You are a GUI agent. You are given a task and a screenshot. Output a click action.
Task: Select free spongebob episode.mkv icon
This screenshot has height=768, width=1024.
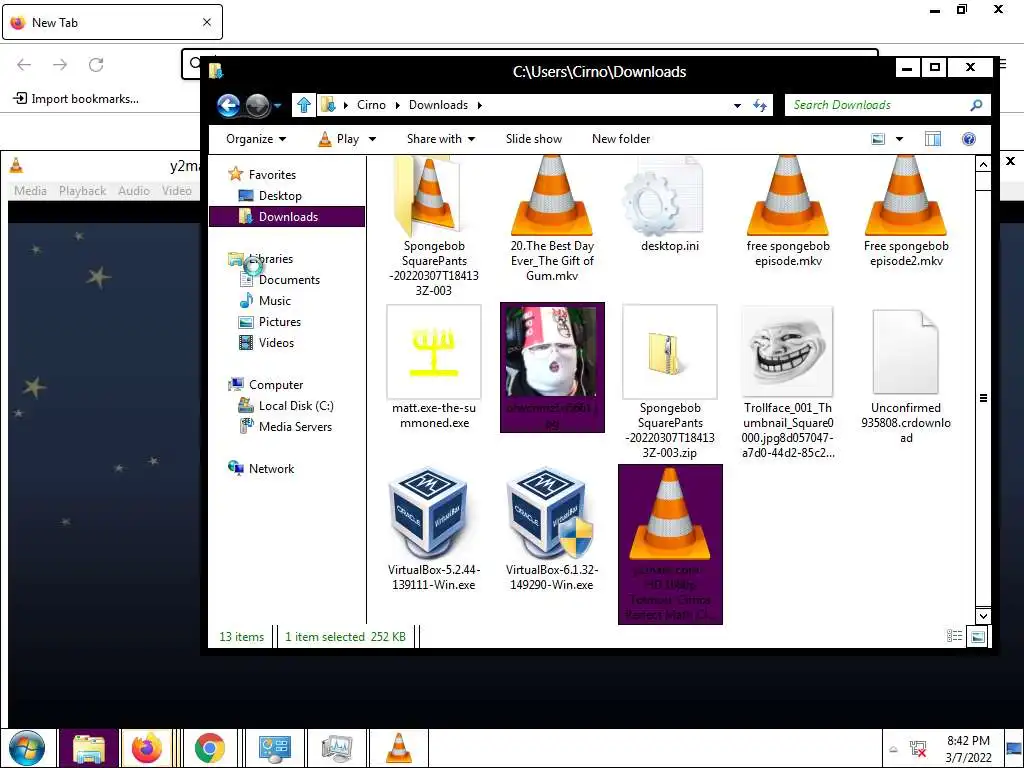pos(788,196)
